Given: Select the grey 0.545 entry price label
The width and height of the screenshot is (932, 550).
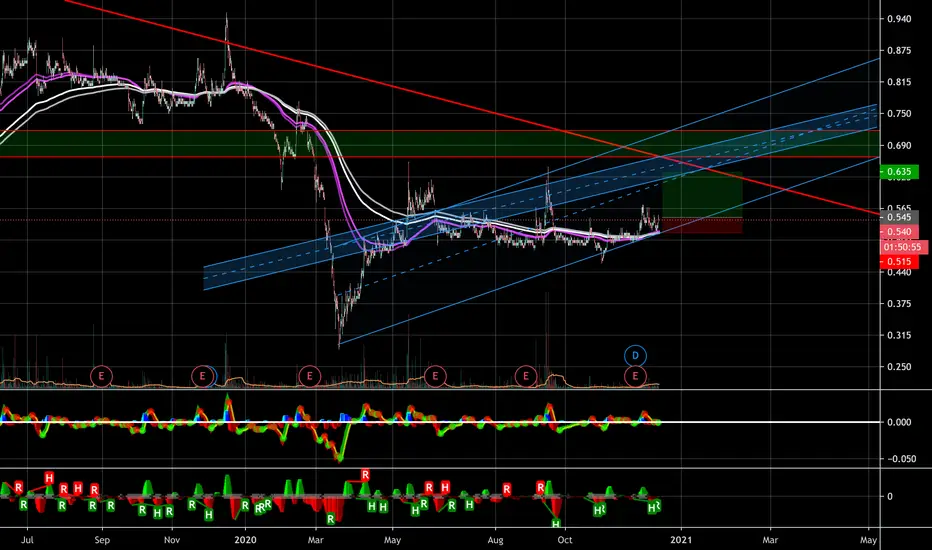Looking at the screenshot, I should [x=899, y=217].
